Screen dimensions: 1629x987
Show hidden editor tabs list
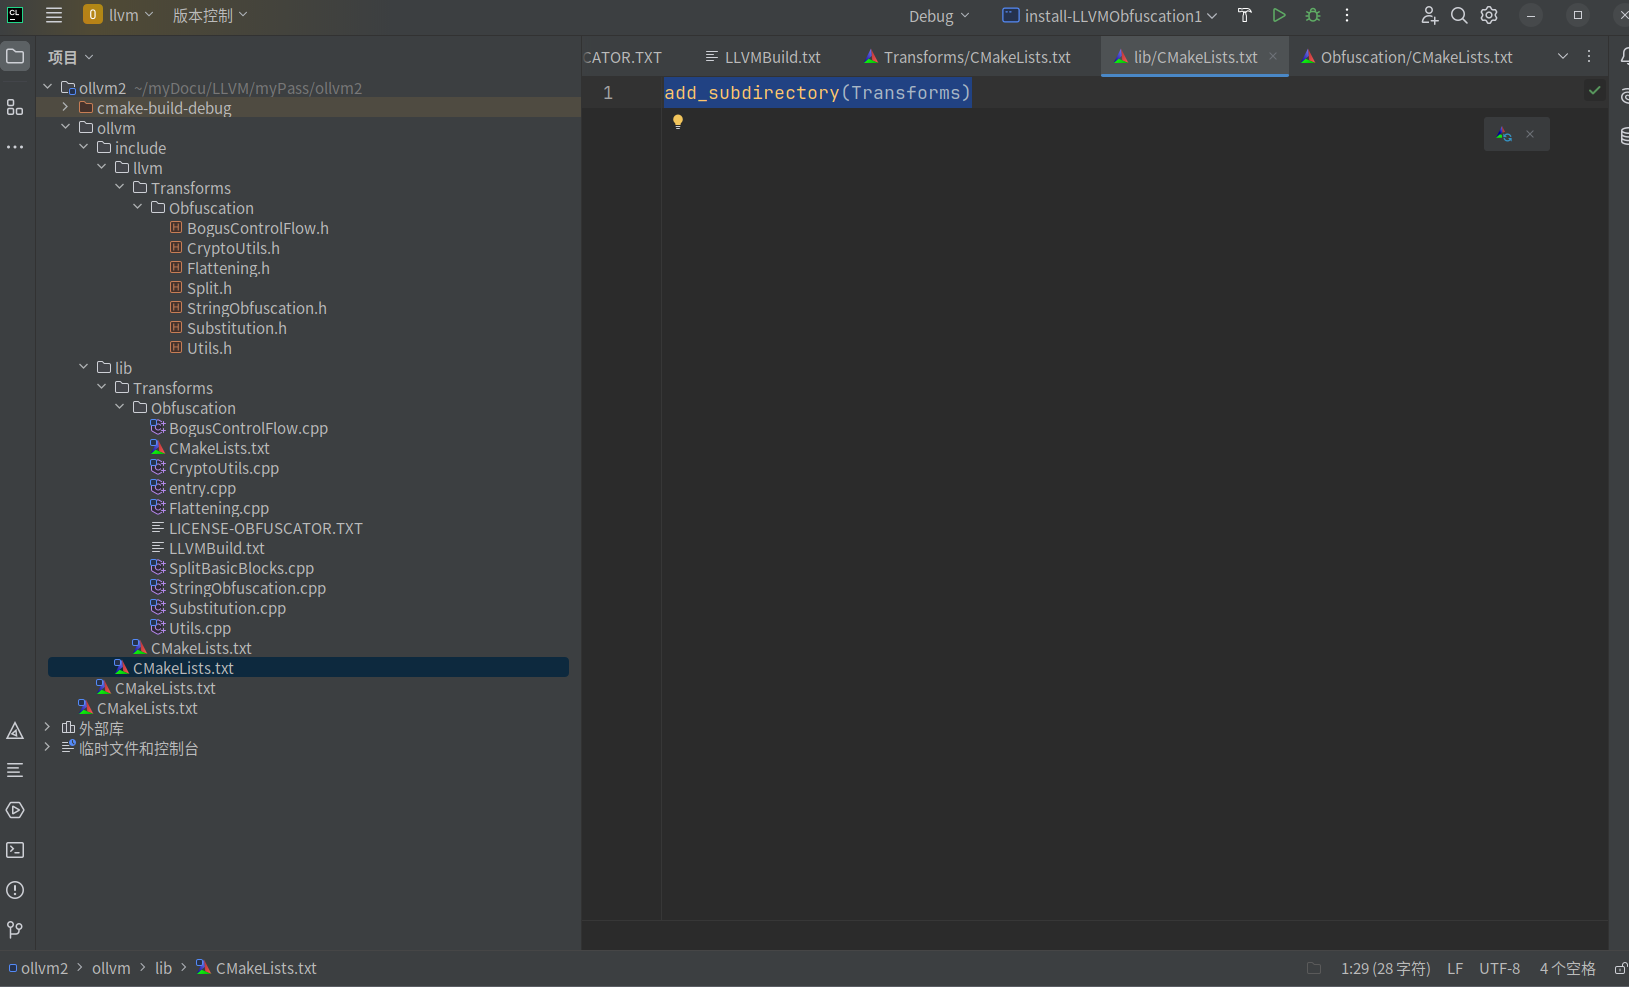point(1563,57)
